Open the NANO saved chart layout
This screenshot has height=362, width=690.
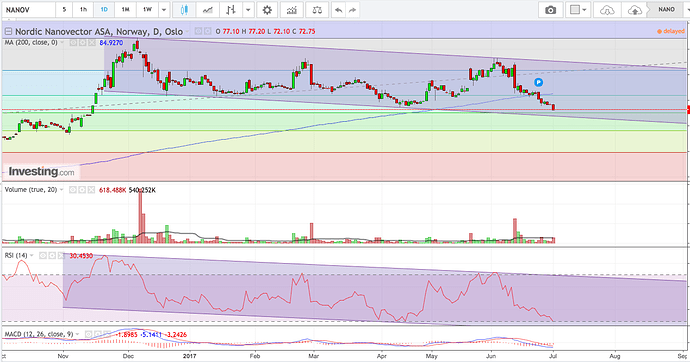point(666,10)
